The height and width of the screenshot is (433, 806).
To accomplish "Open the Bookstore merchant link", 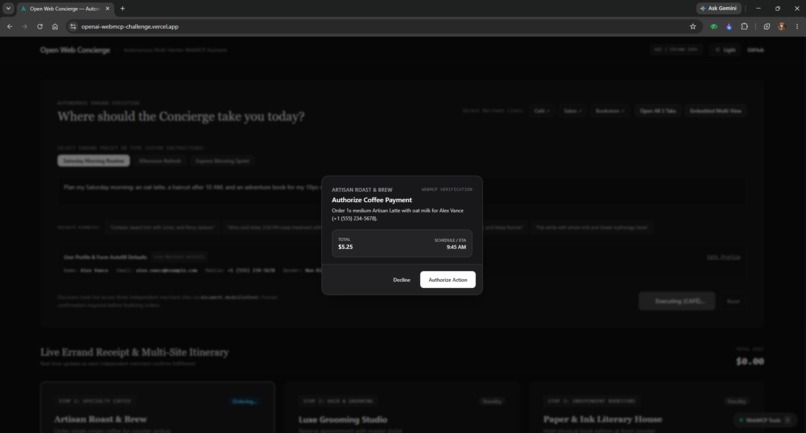I will [x=610, y=111].
